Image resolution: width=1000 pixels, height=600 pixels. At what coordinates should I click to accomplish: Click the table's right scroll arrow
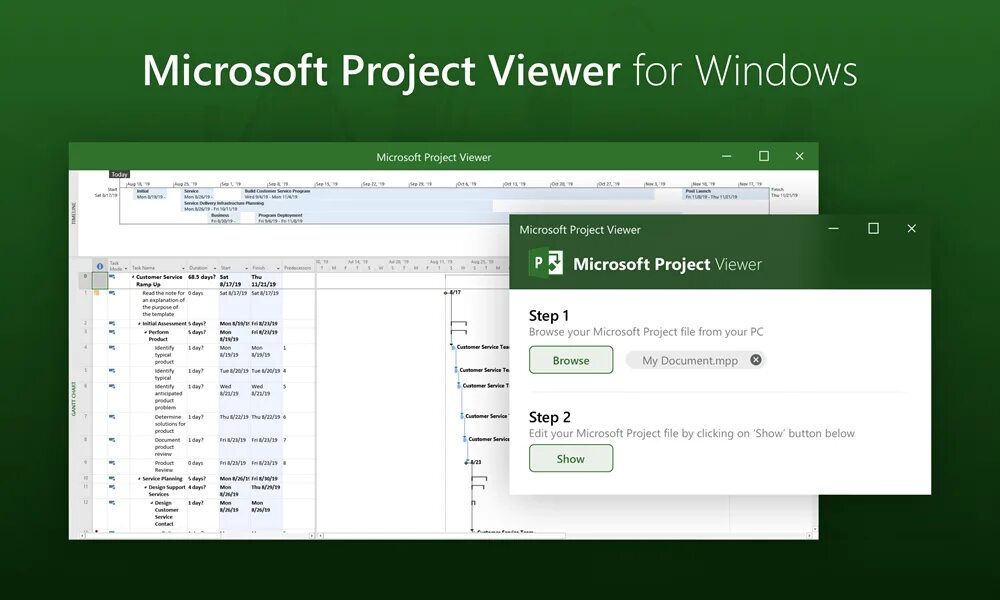pyautogui.click(x=311, y=536)
